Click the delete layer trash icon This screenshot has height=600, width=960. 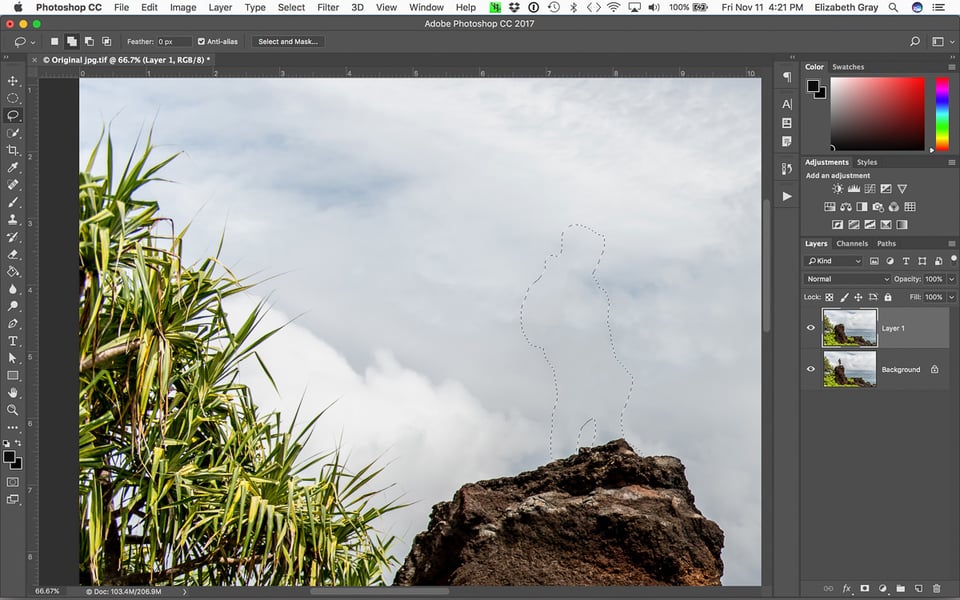tap(937, 588)
